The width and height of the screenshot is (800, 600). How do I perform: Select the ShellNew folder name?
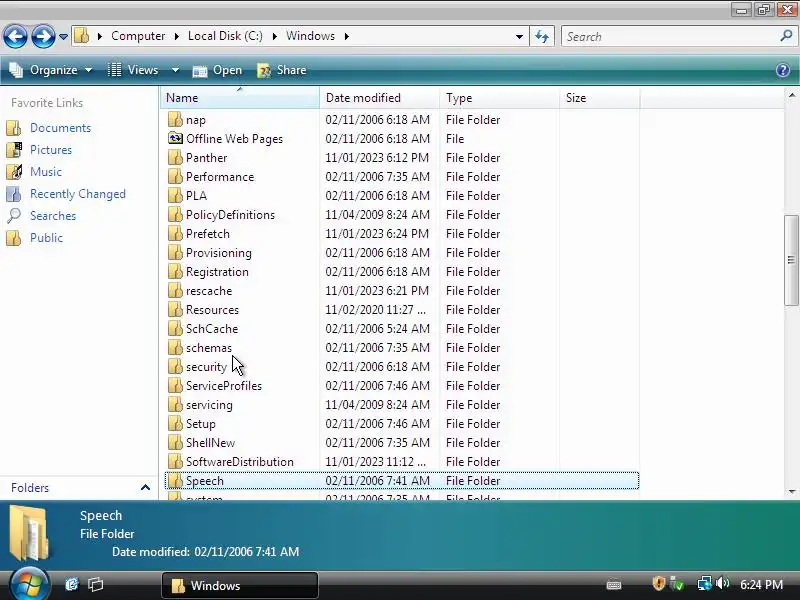click(x=210, y=443)
